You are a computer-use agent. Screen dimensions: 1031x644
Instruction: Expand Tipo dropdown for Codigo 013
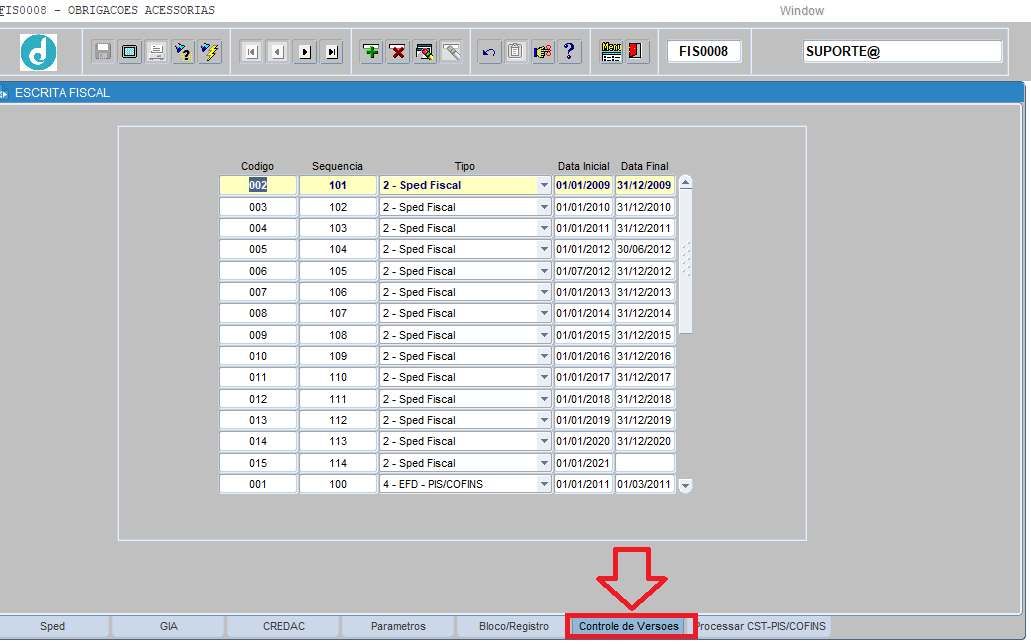pos(544,420)
